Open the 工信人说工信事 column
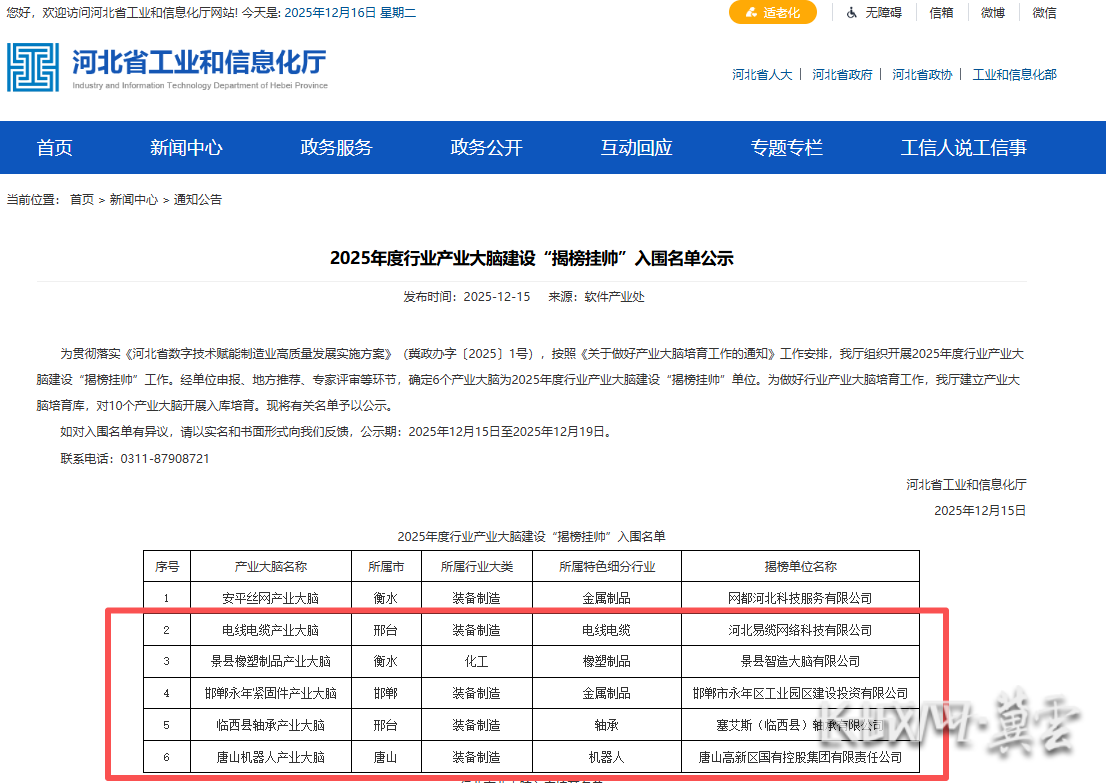 pyautogui.click(x=962, y=147)
